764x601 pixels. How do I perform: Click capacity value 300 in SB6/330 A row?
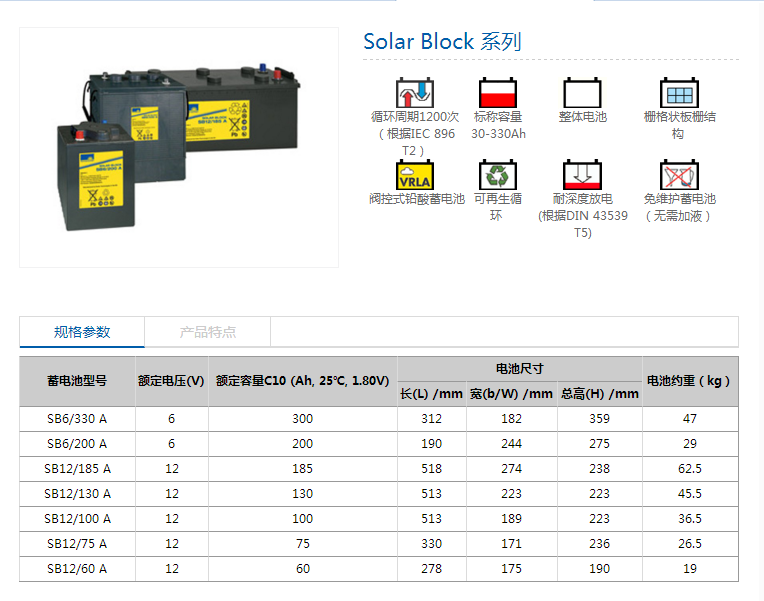point(303,419)
